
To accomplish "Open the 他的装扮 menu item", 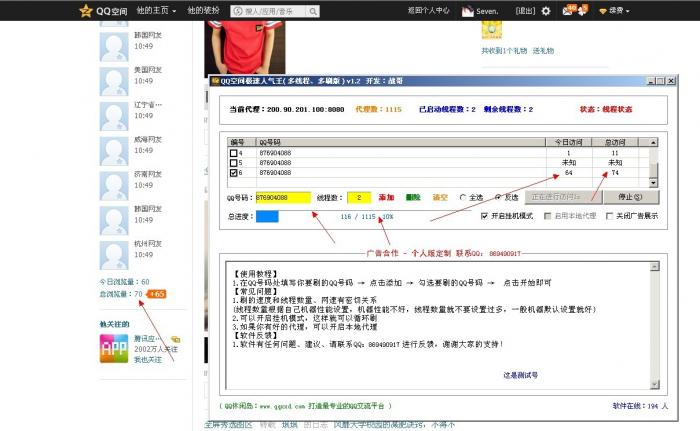I will click(x=203, y=10).
